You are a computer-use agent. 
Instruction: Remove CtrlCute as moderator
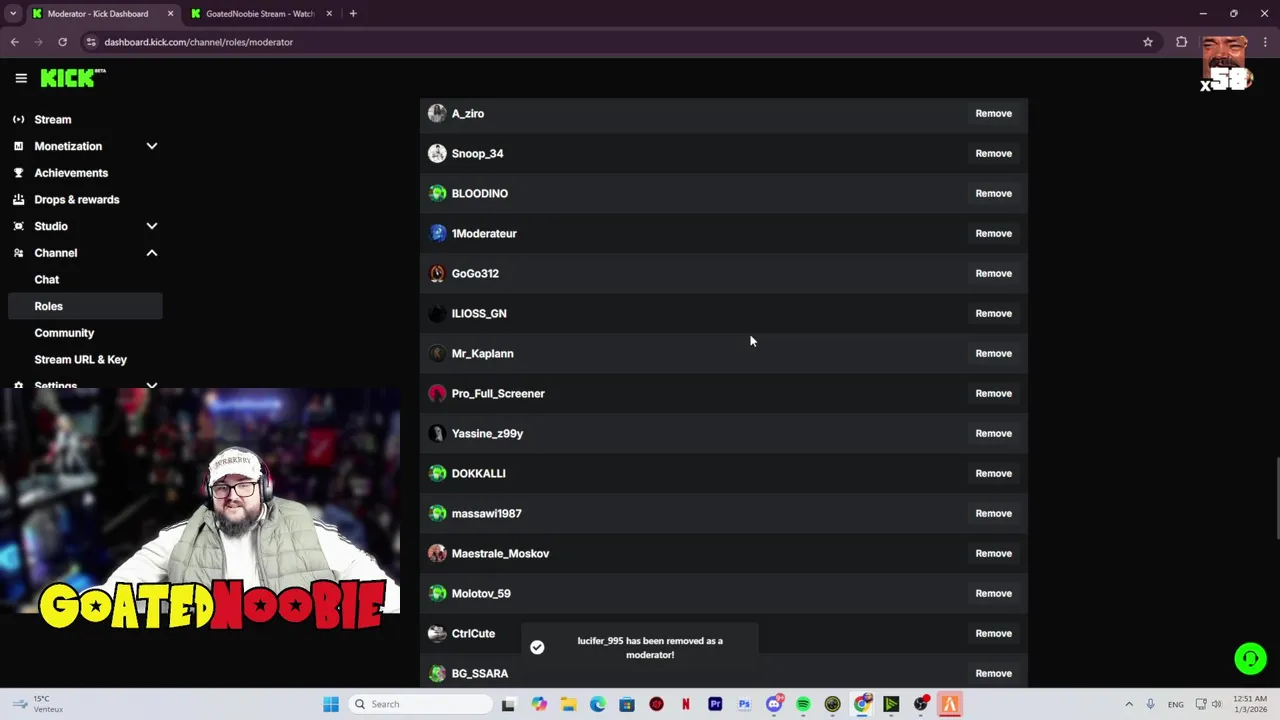click(x=993, y=633)
